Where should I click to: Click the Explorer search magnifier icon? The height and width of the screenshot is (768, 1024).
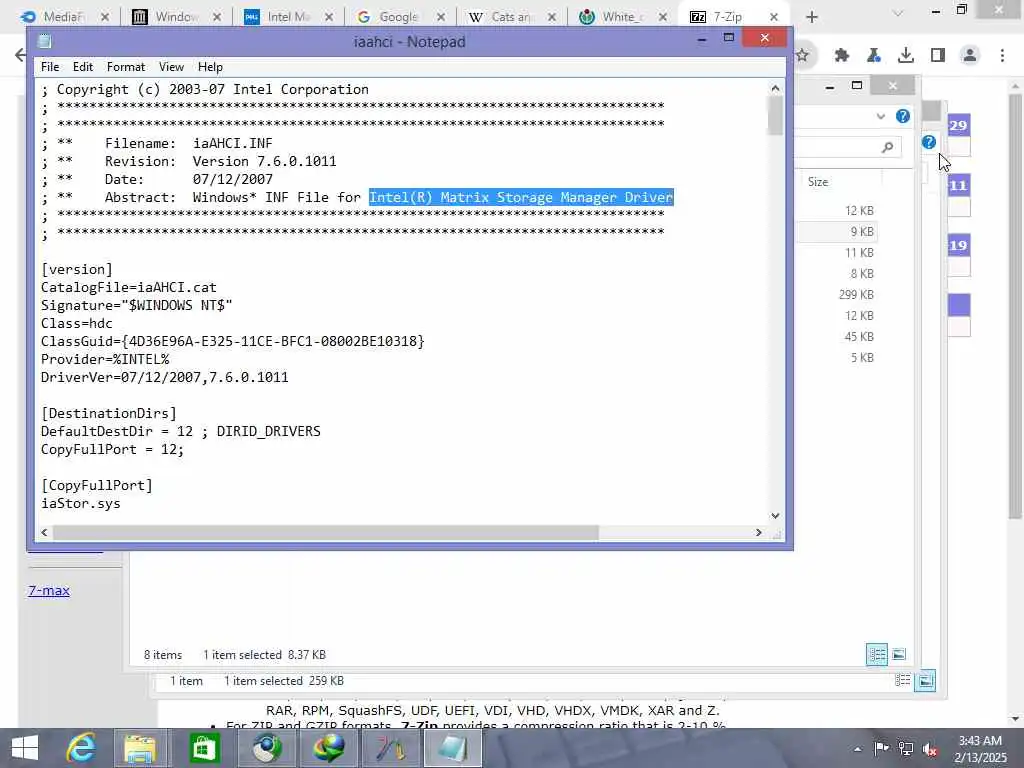[887, 147]
